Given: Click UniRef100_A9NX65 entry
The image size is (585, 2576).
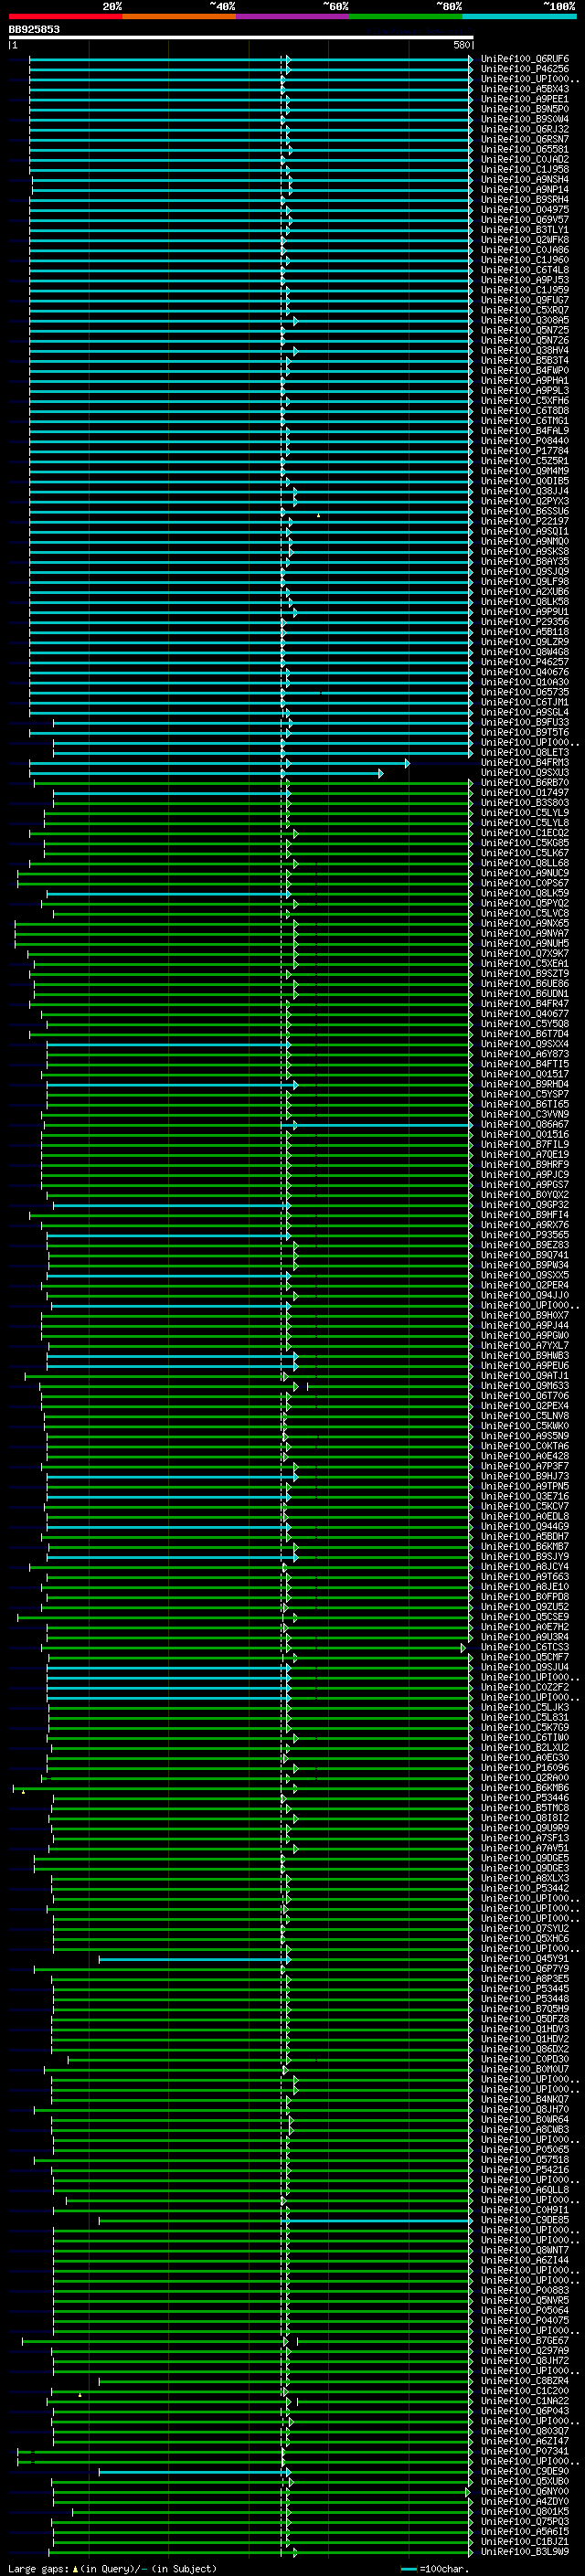Looking at the screenshot, I should tap(524, 924).
